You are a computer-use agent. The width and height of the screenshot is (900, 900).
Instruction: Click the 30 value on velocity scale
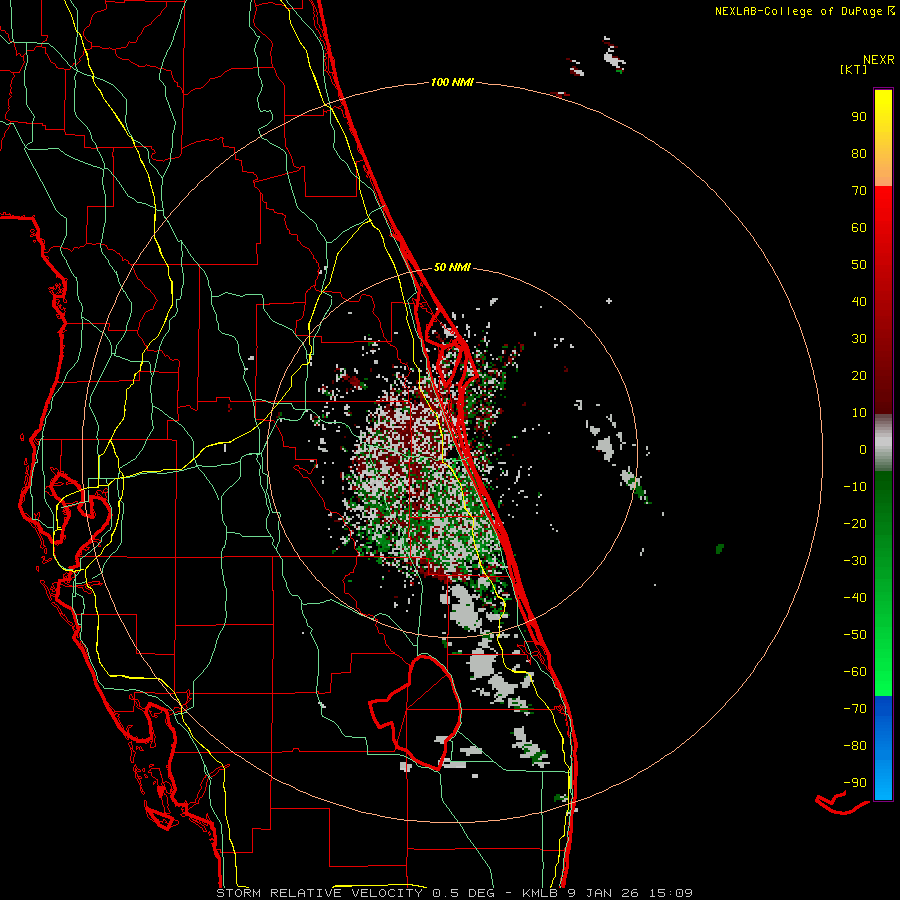[x=859, y=339]
